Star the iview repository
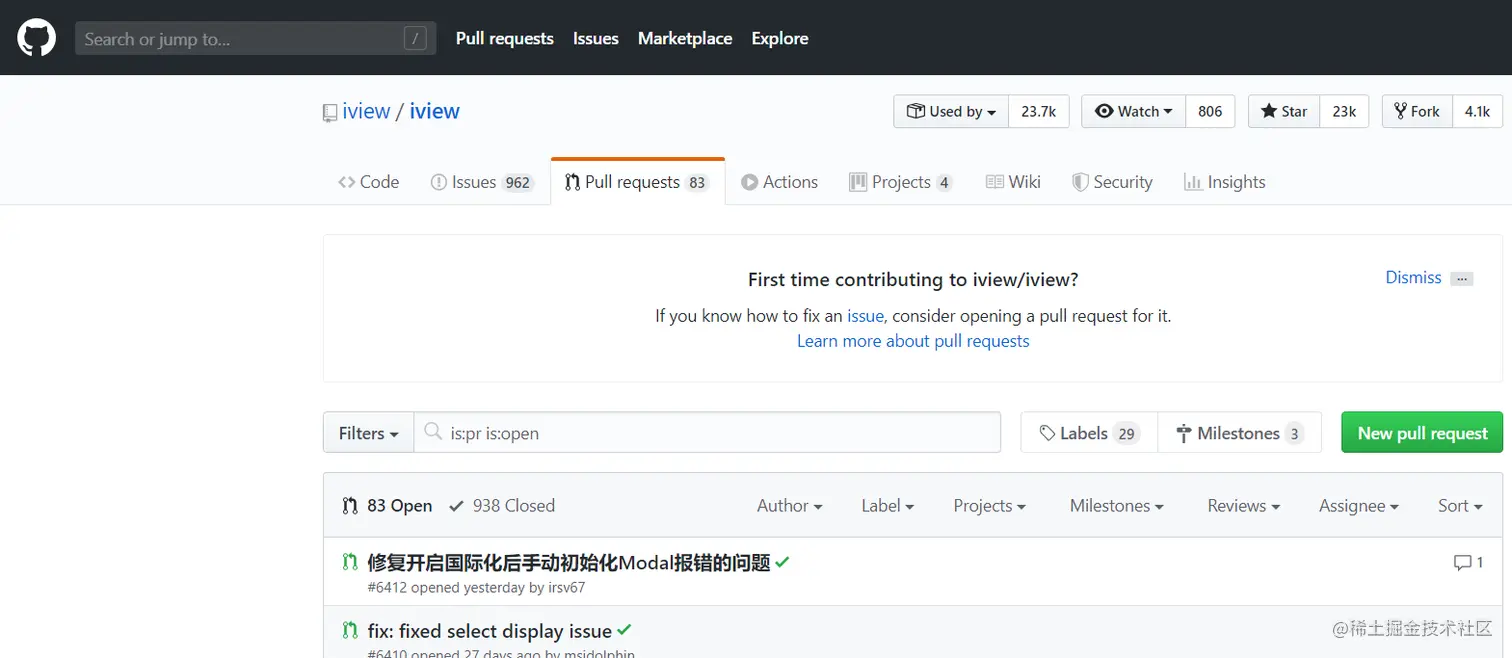Screen dimensions: 1512x658 (x=1284, y=111)
